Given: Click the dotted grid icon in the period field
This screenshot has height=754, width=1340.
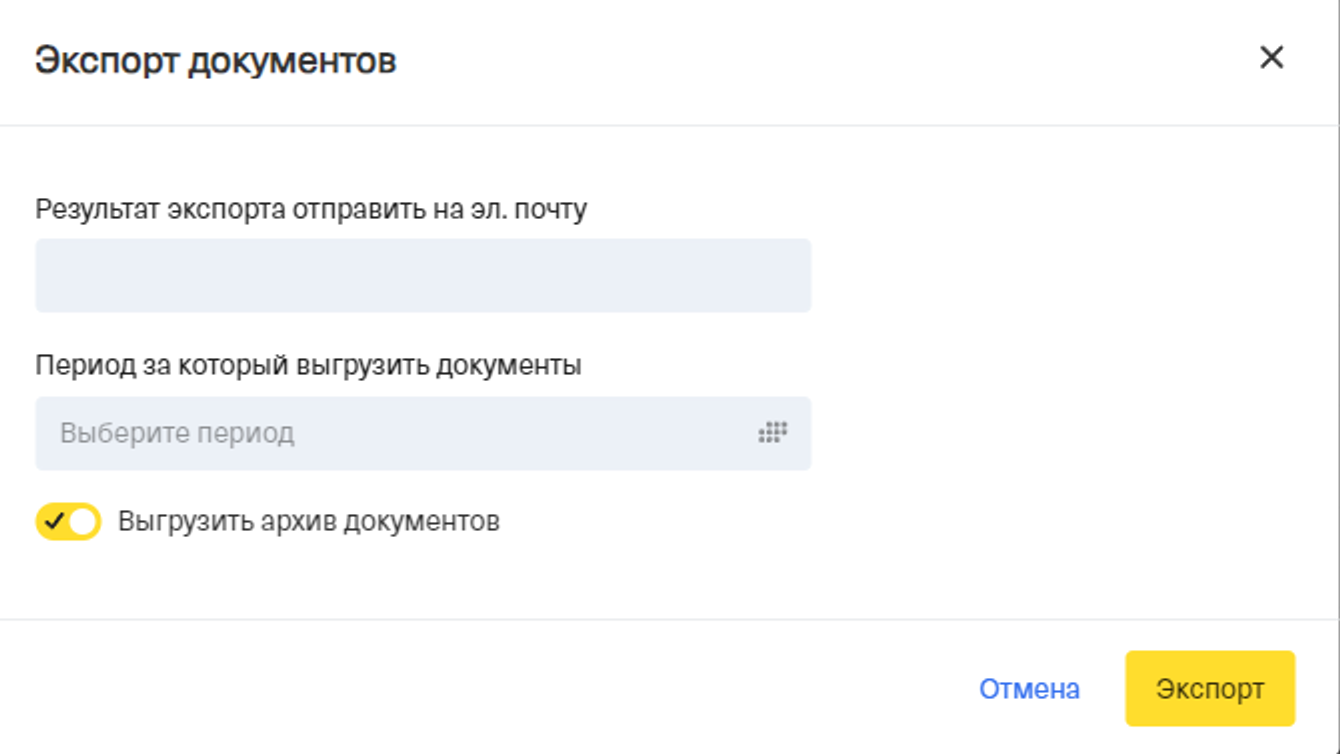Looking at the screenshot, I should point(772,433).
